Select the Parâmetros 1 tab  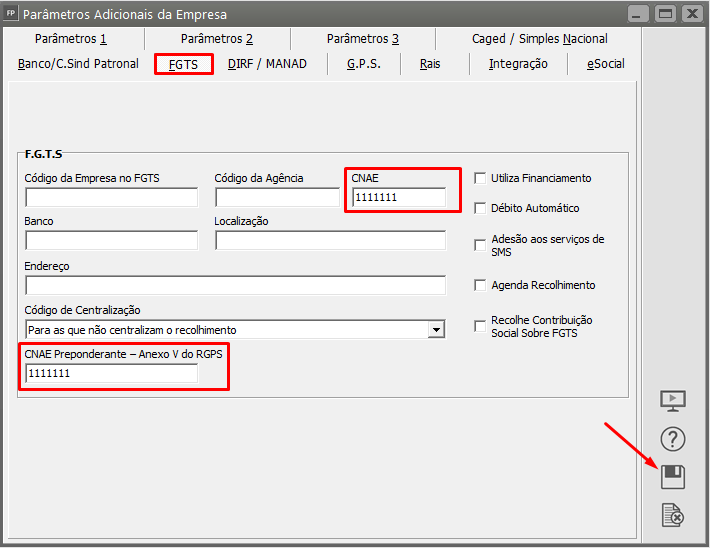(70, 39)
